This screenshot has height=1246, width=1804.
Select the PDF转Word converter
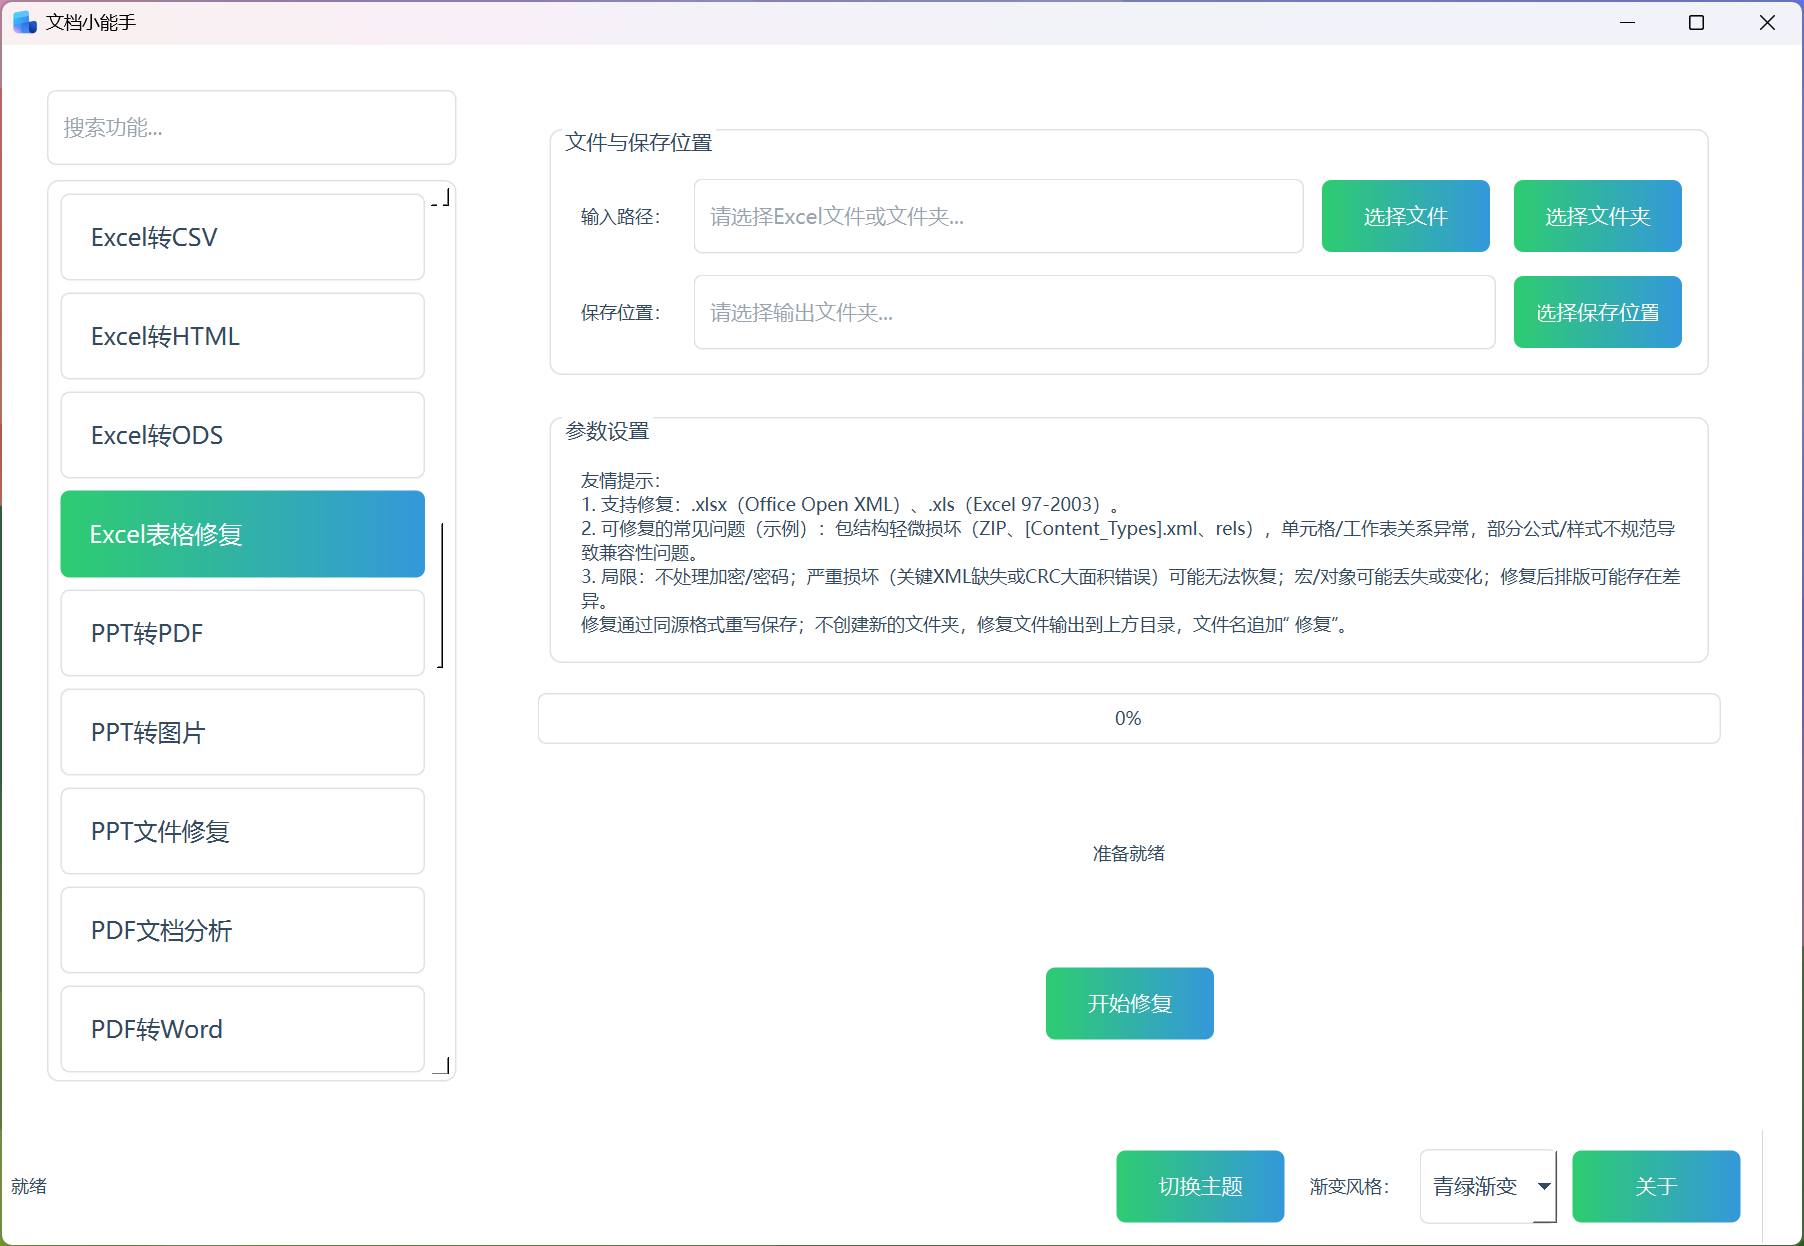coord(242,1029)
